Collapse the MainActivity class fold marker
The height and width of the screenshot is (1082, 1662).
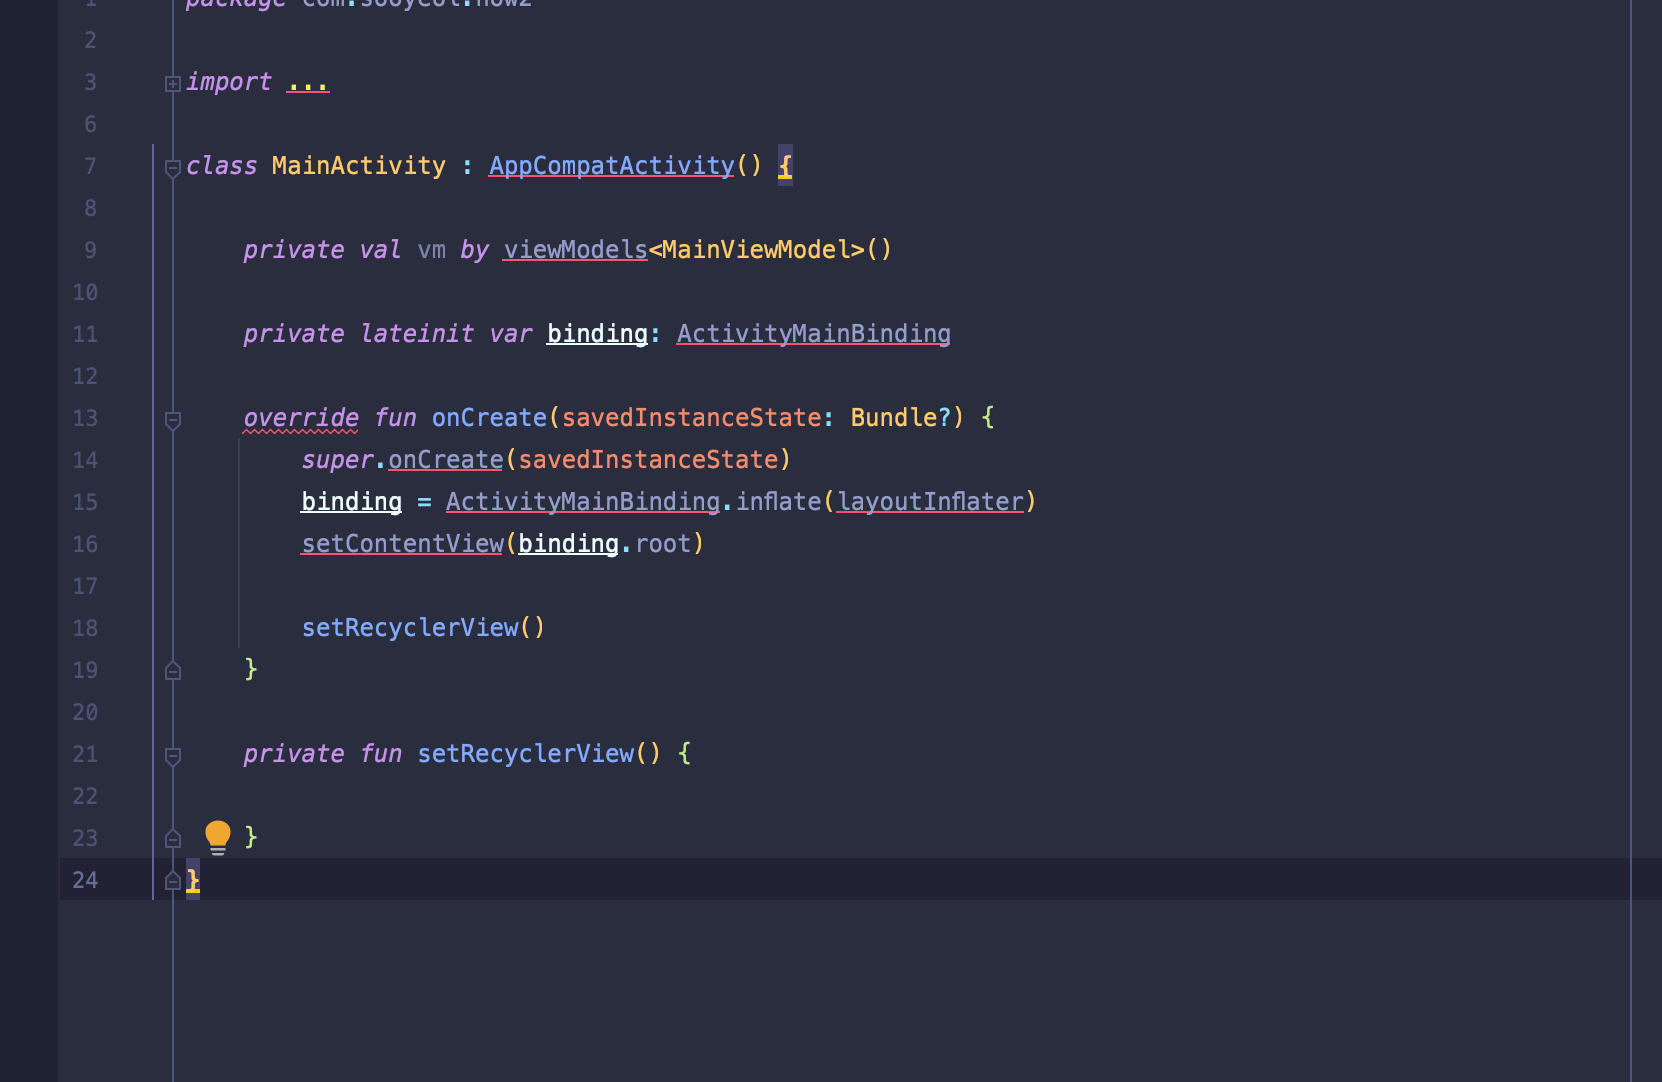[173, 168]
